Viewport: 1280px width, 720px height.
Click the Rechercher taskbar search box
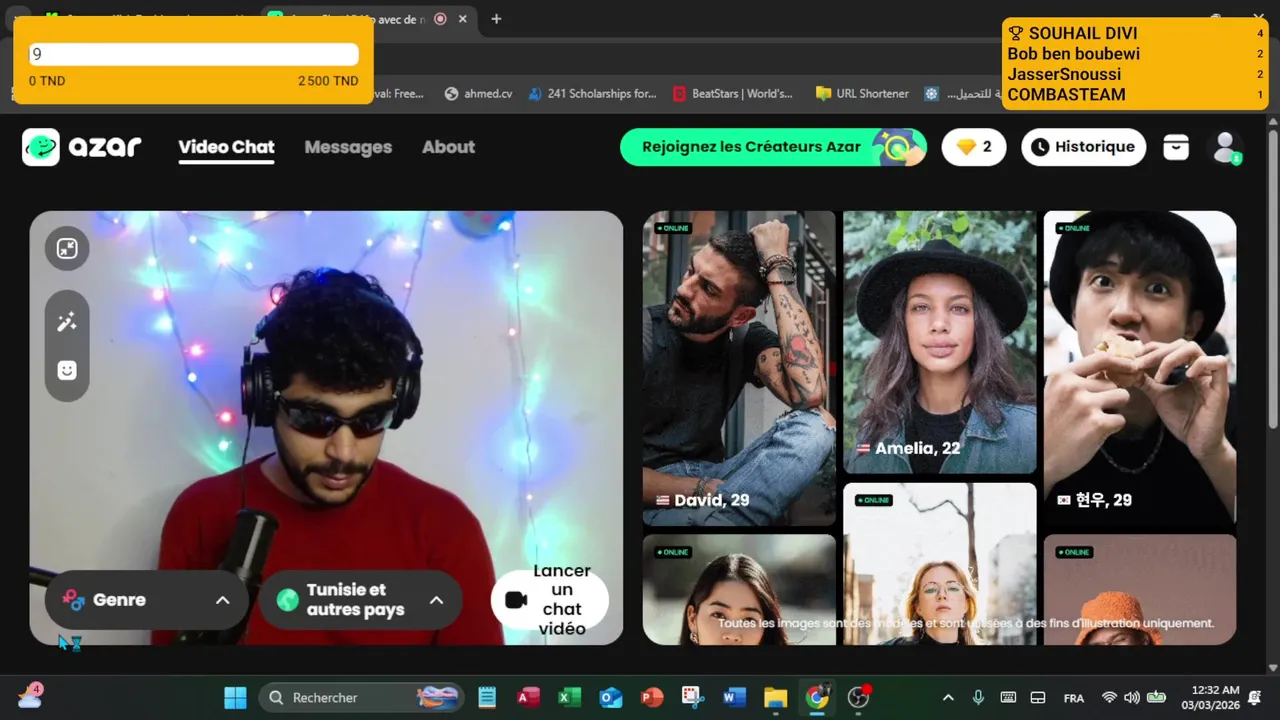pos(362,697)
